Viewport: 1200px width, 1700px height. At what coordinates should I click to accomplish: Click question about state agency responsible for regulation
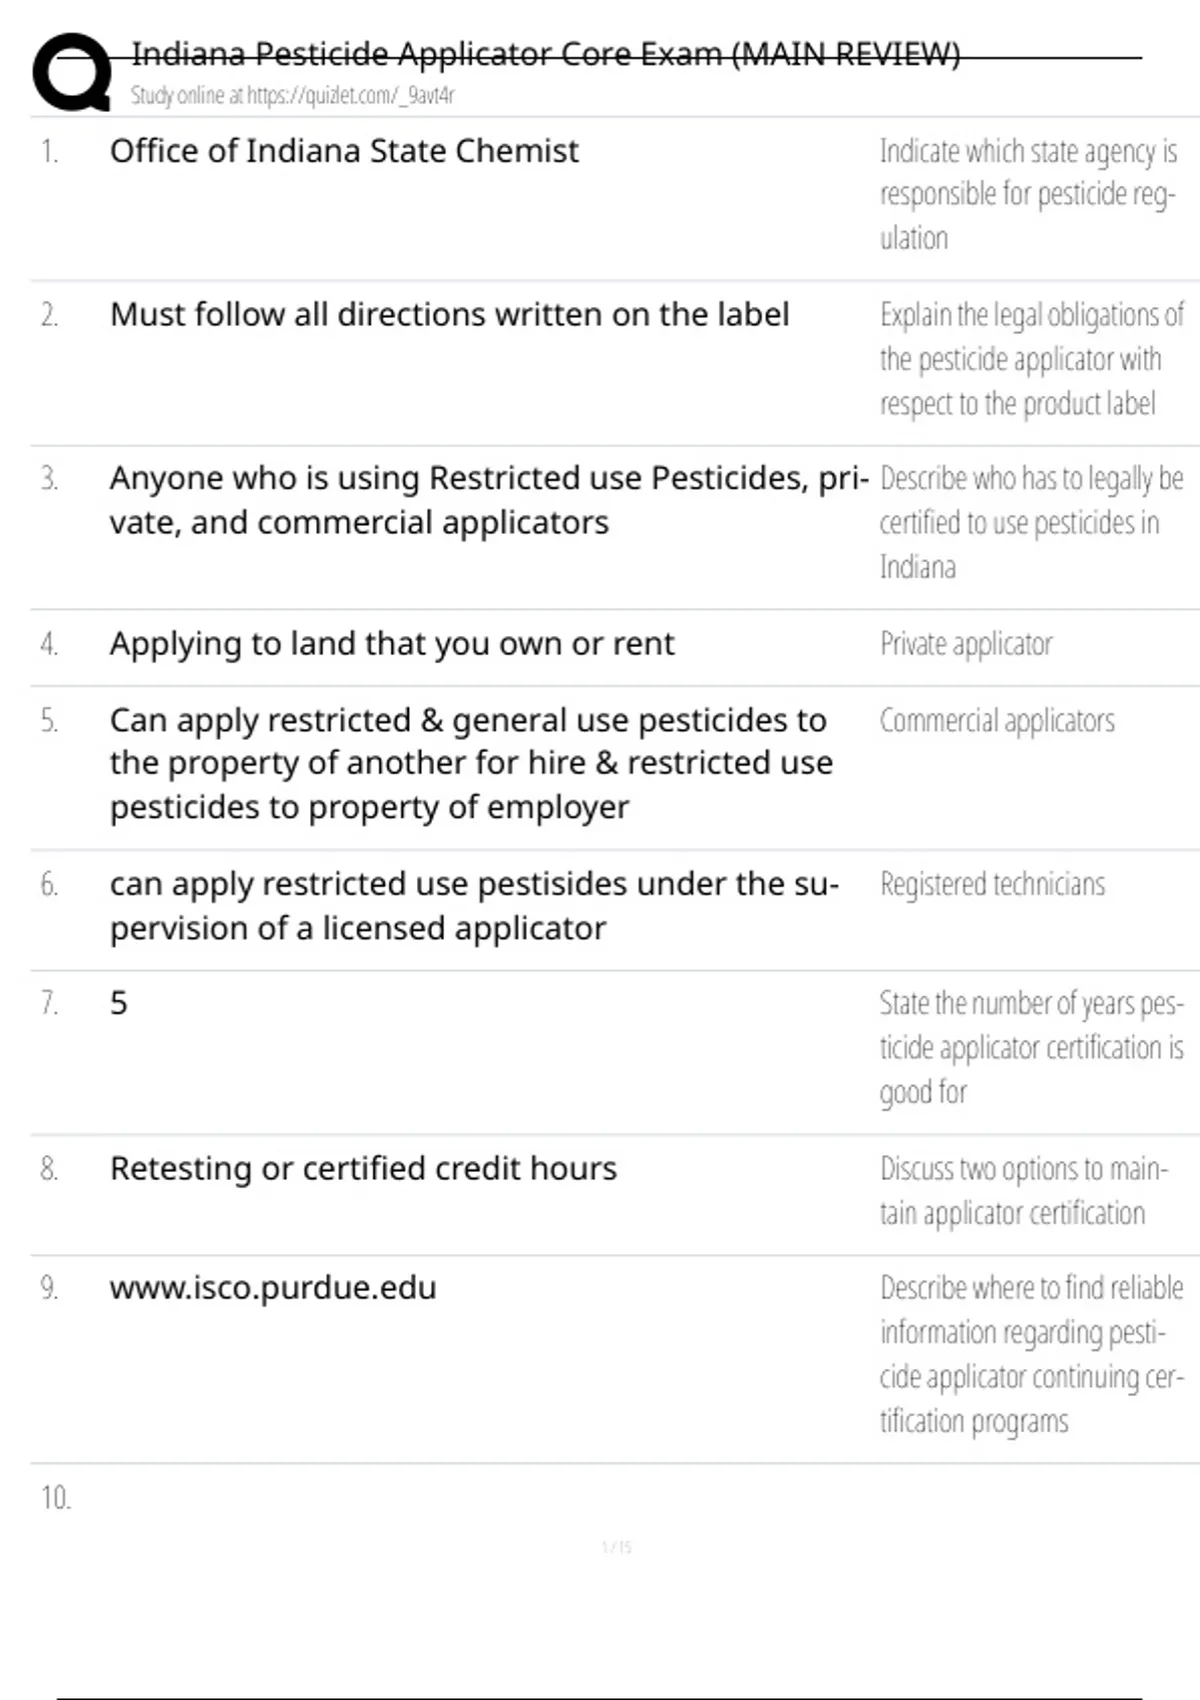coord(1028,194)
